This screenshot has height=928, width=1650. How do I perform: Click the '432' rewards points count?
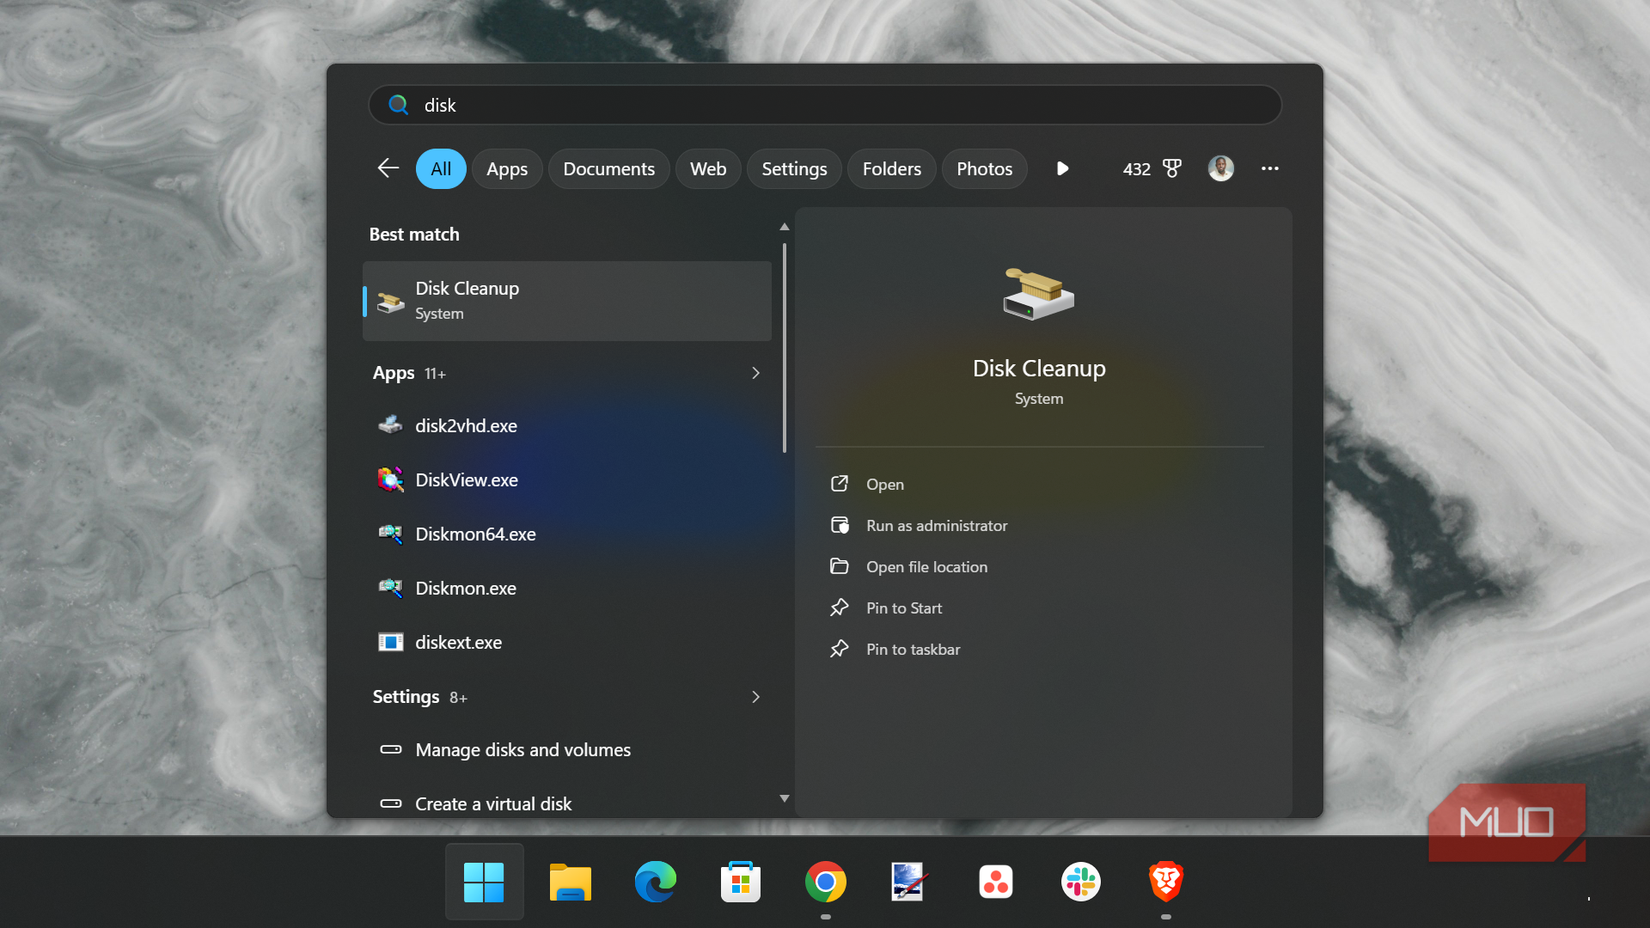[1137, 169]
